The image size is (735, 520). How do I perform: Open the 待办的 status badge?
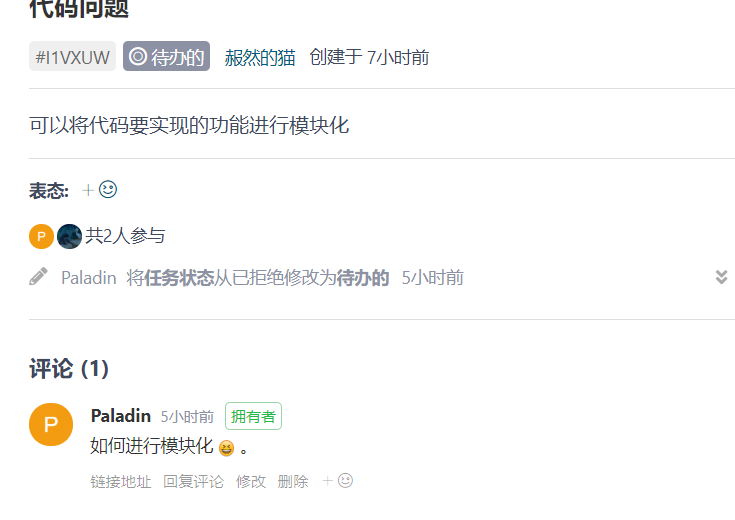(x=166, y=56)
